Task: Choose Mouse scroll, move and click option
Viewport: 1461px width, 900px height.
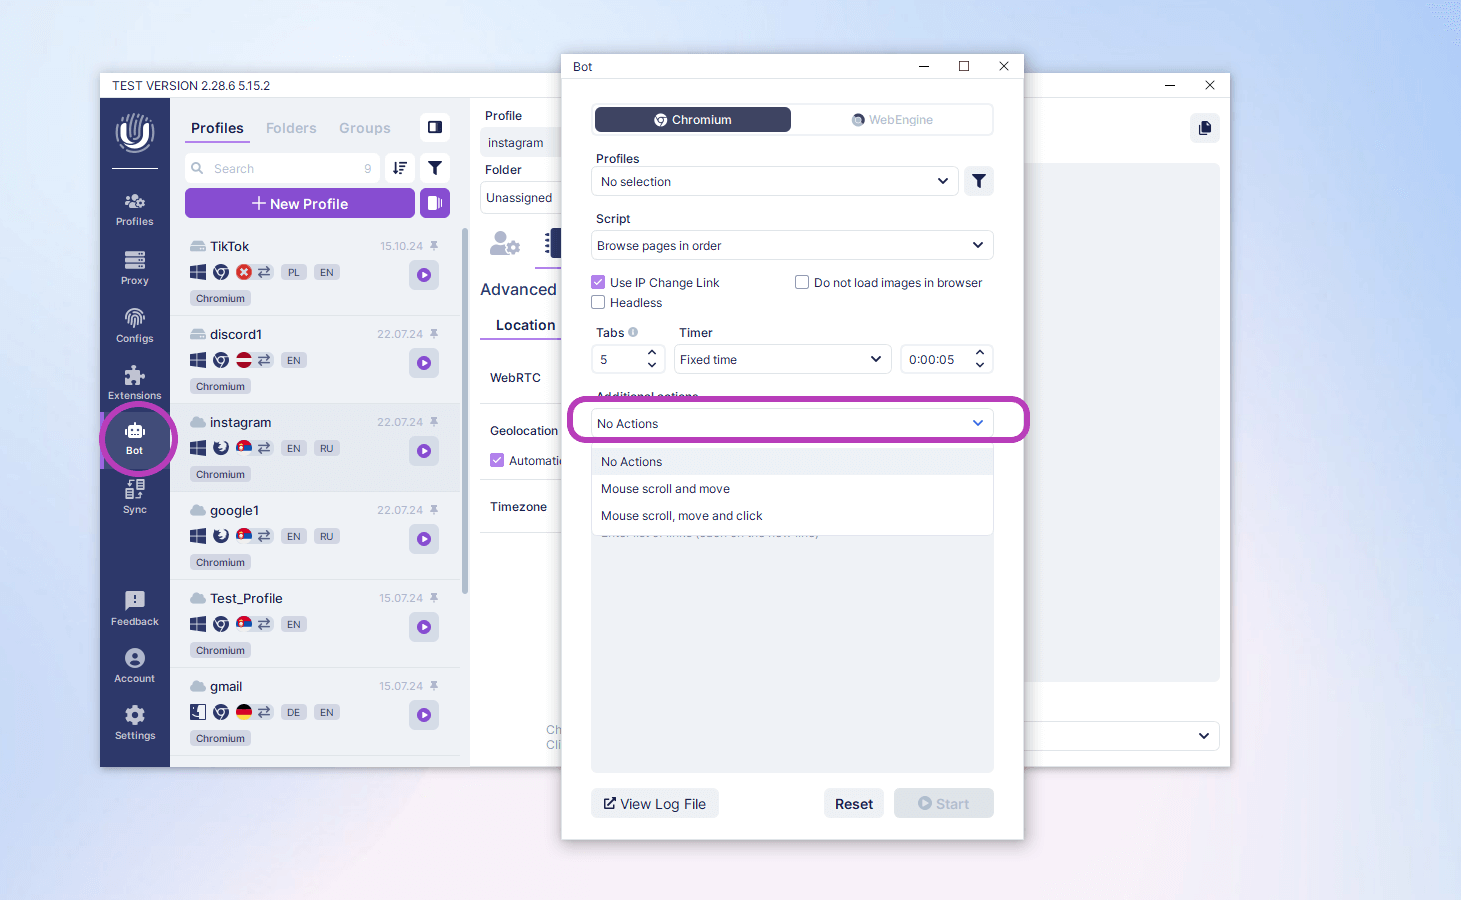Action: (681, 516)
